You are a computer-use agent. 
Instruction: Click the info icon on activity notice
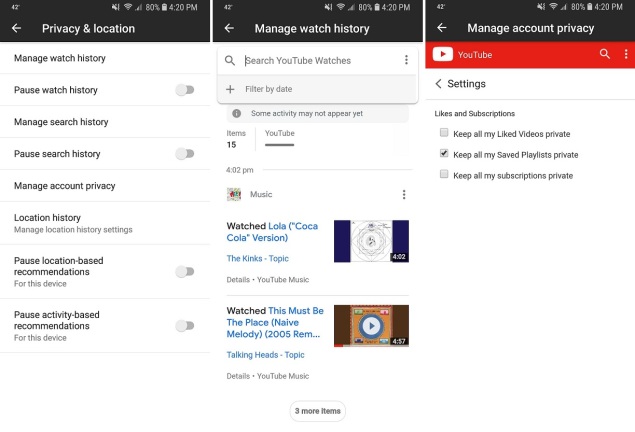click(x=237, y=114)
